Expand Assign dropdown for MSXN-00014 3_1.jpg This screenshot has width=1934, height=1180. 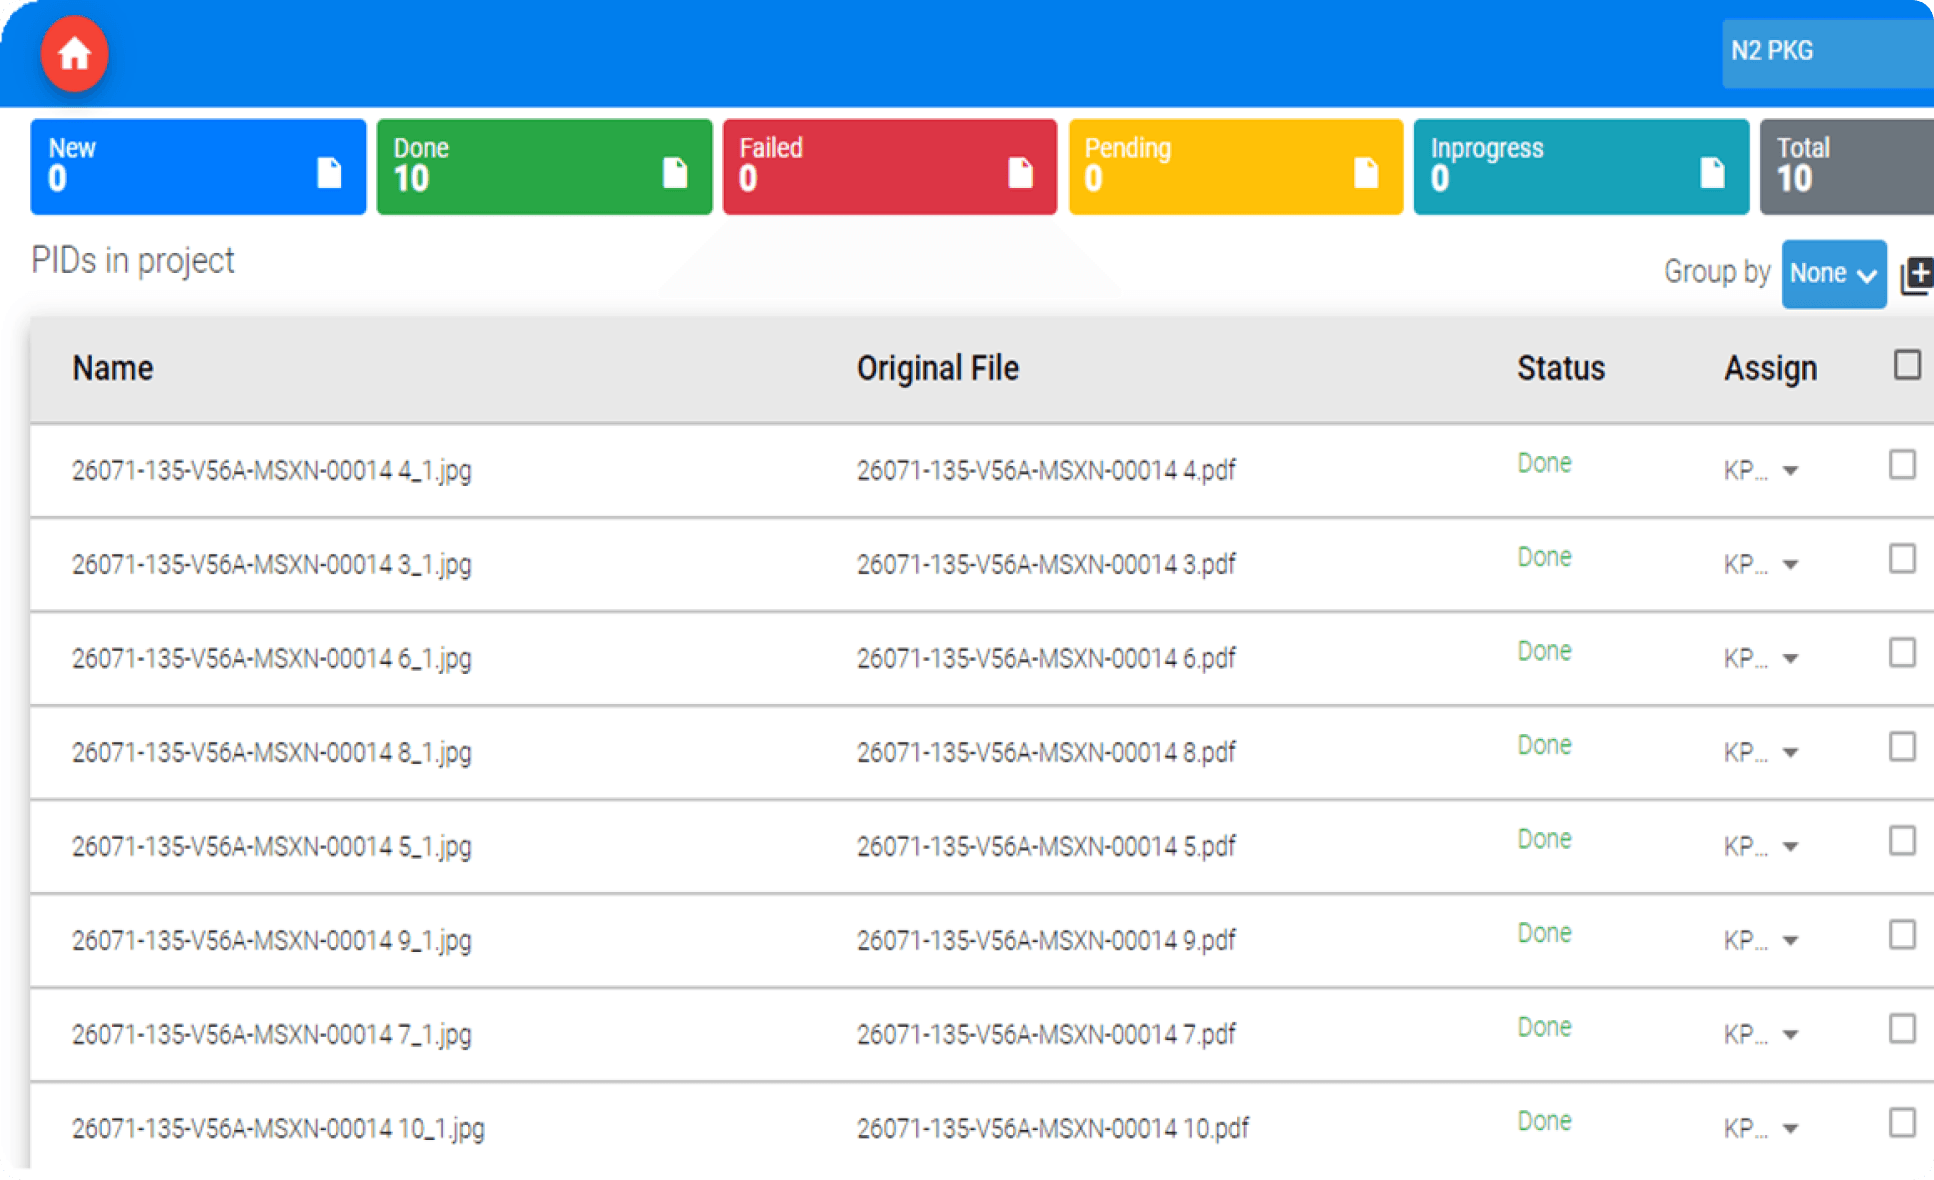pyautogui.click(x=1790, y=565)
